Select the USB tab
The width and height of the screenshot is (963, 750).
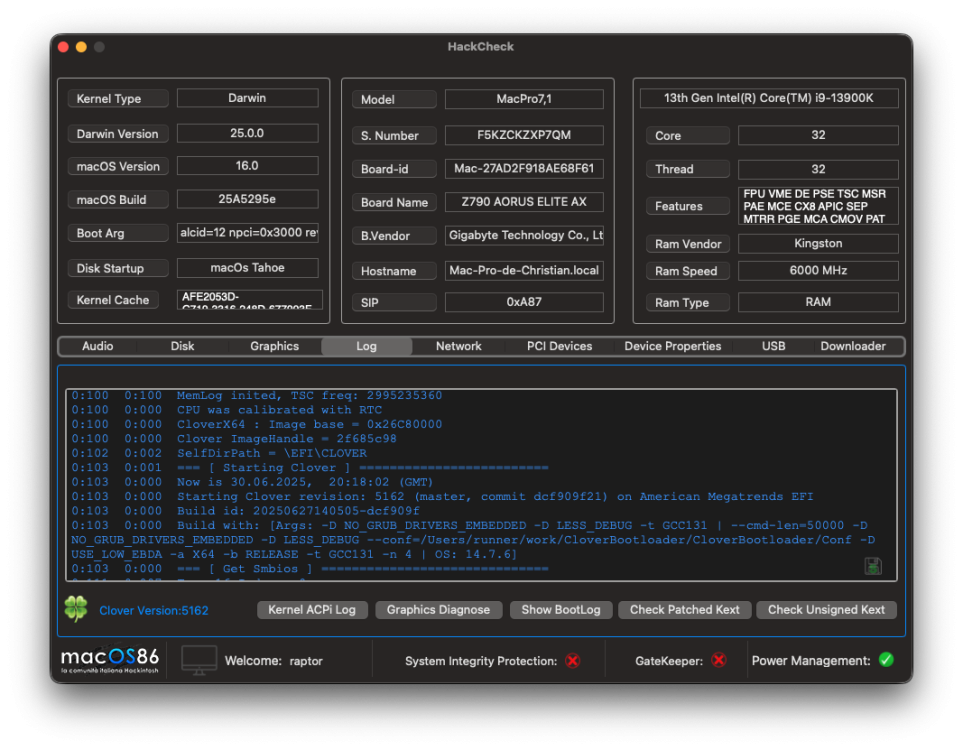click(x=773, y=346)
